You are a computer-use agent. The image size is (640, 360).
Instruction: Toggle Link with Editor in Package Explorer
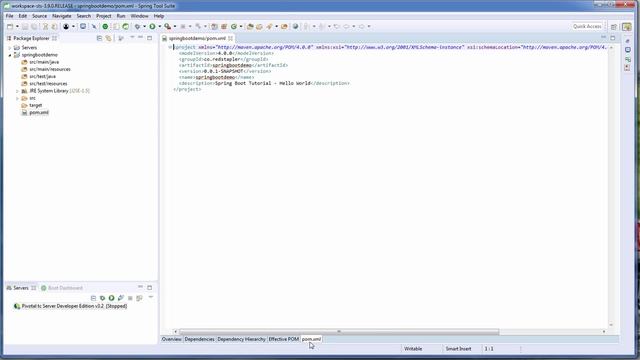pos(108,38)
